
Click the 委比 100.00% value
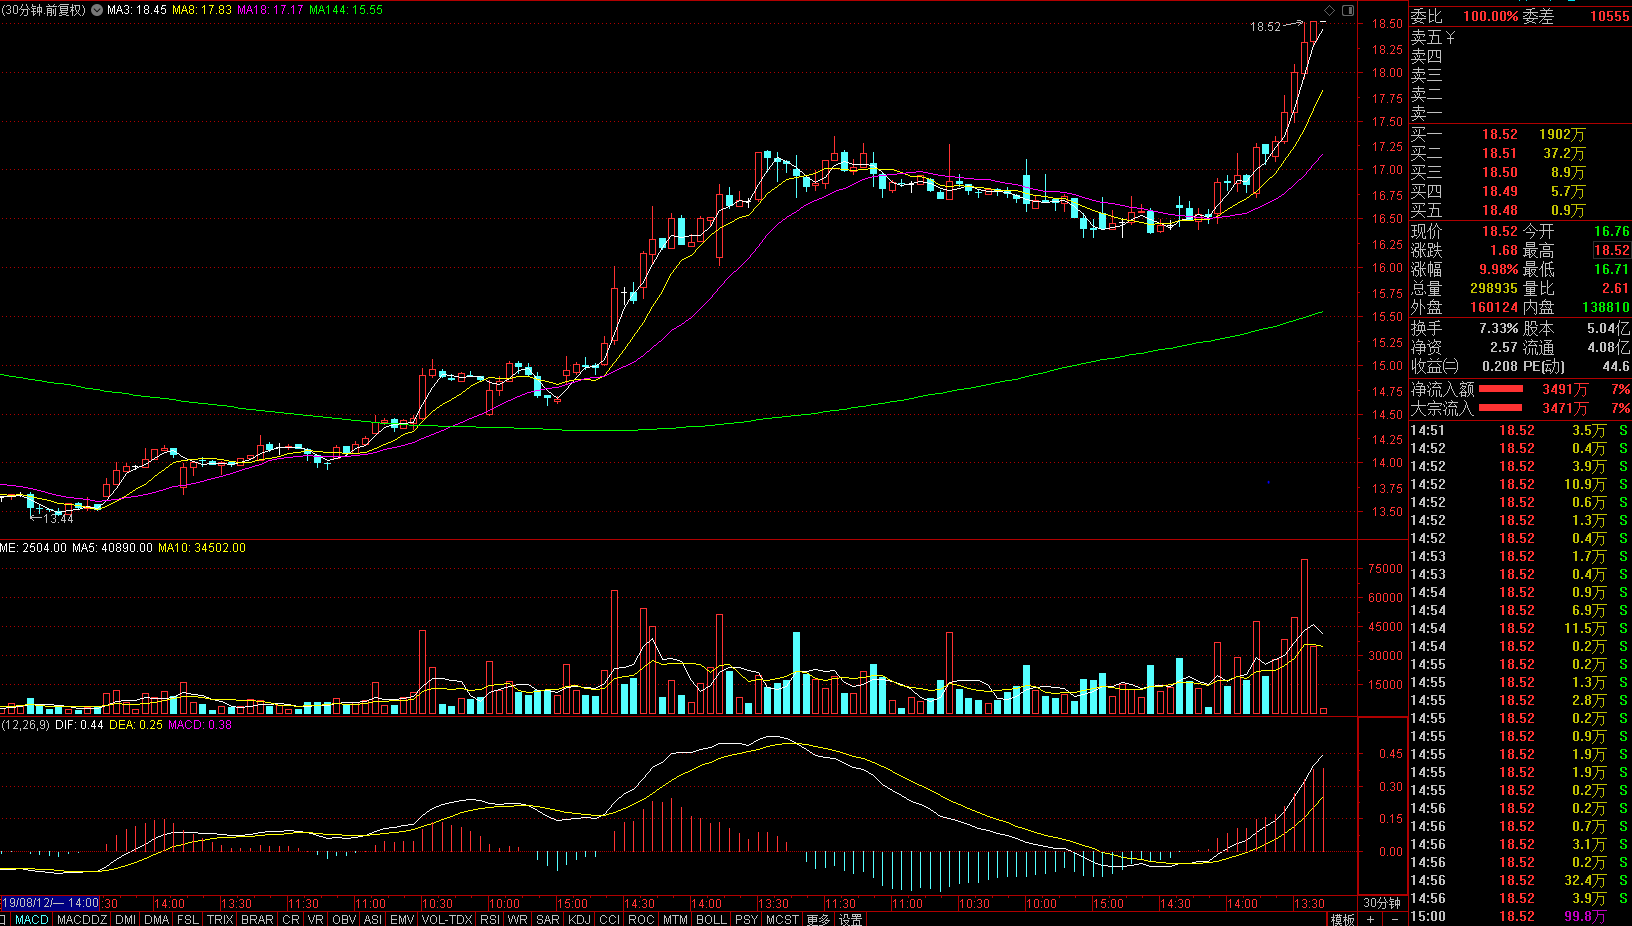(x=1491, y=16)
